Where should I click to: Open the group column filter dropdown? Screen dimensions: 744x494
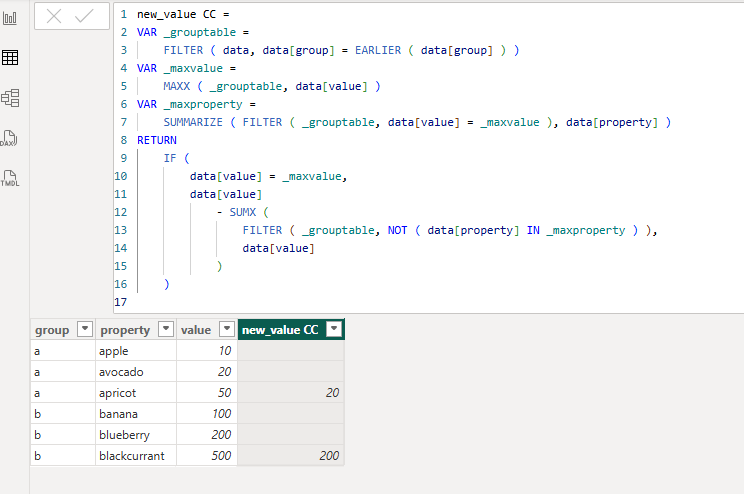pos(85,328)
